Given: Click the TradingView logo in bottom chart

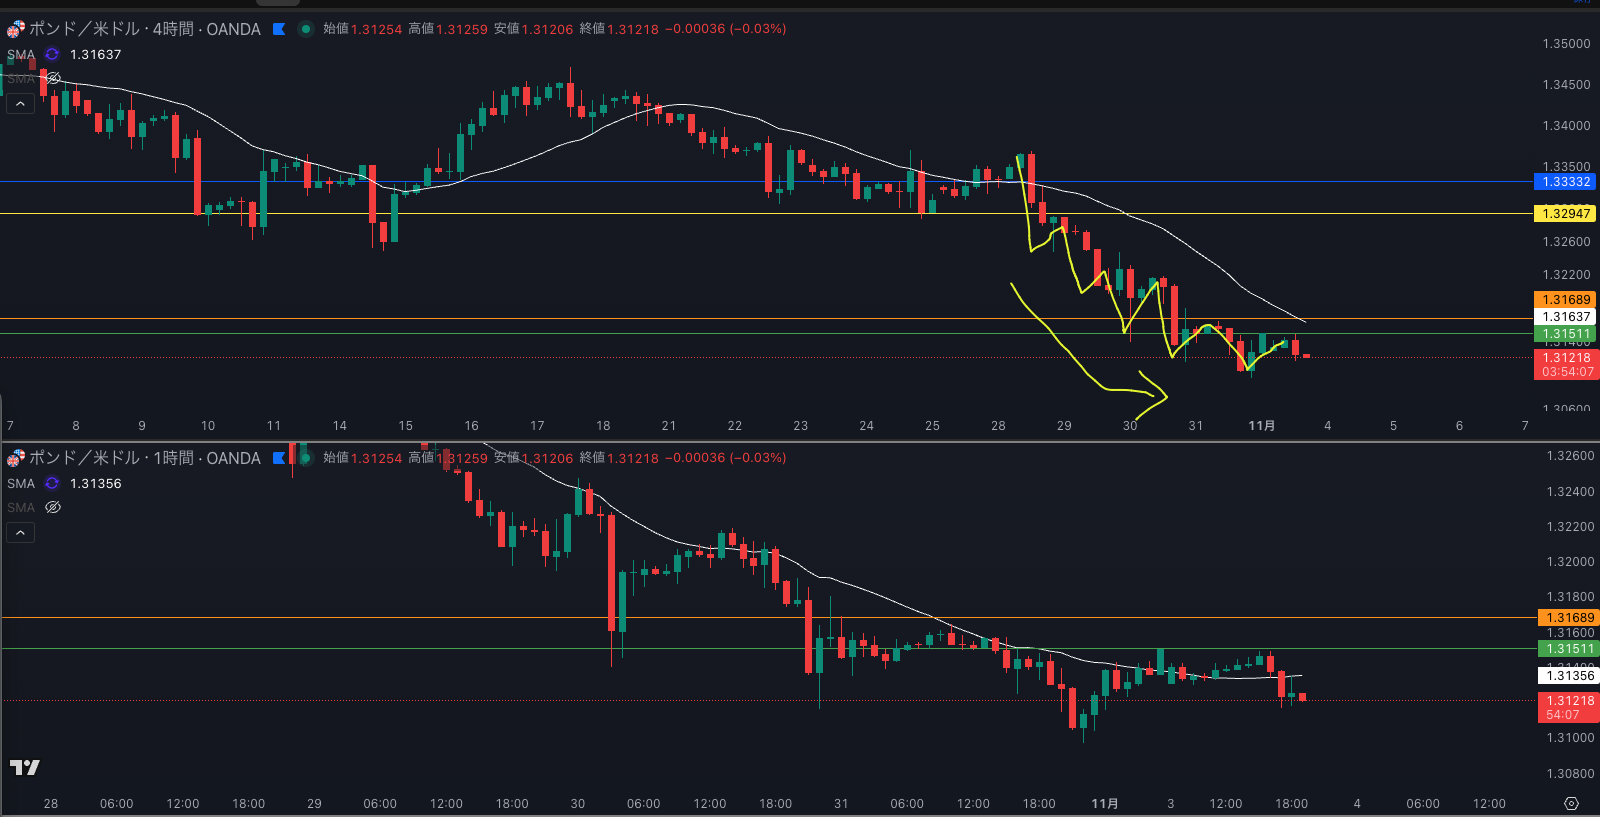Looking at the screenshot, I should pyautogui.click(x=24, y=767).
